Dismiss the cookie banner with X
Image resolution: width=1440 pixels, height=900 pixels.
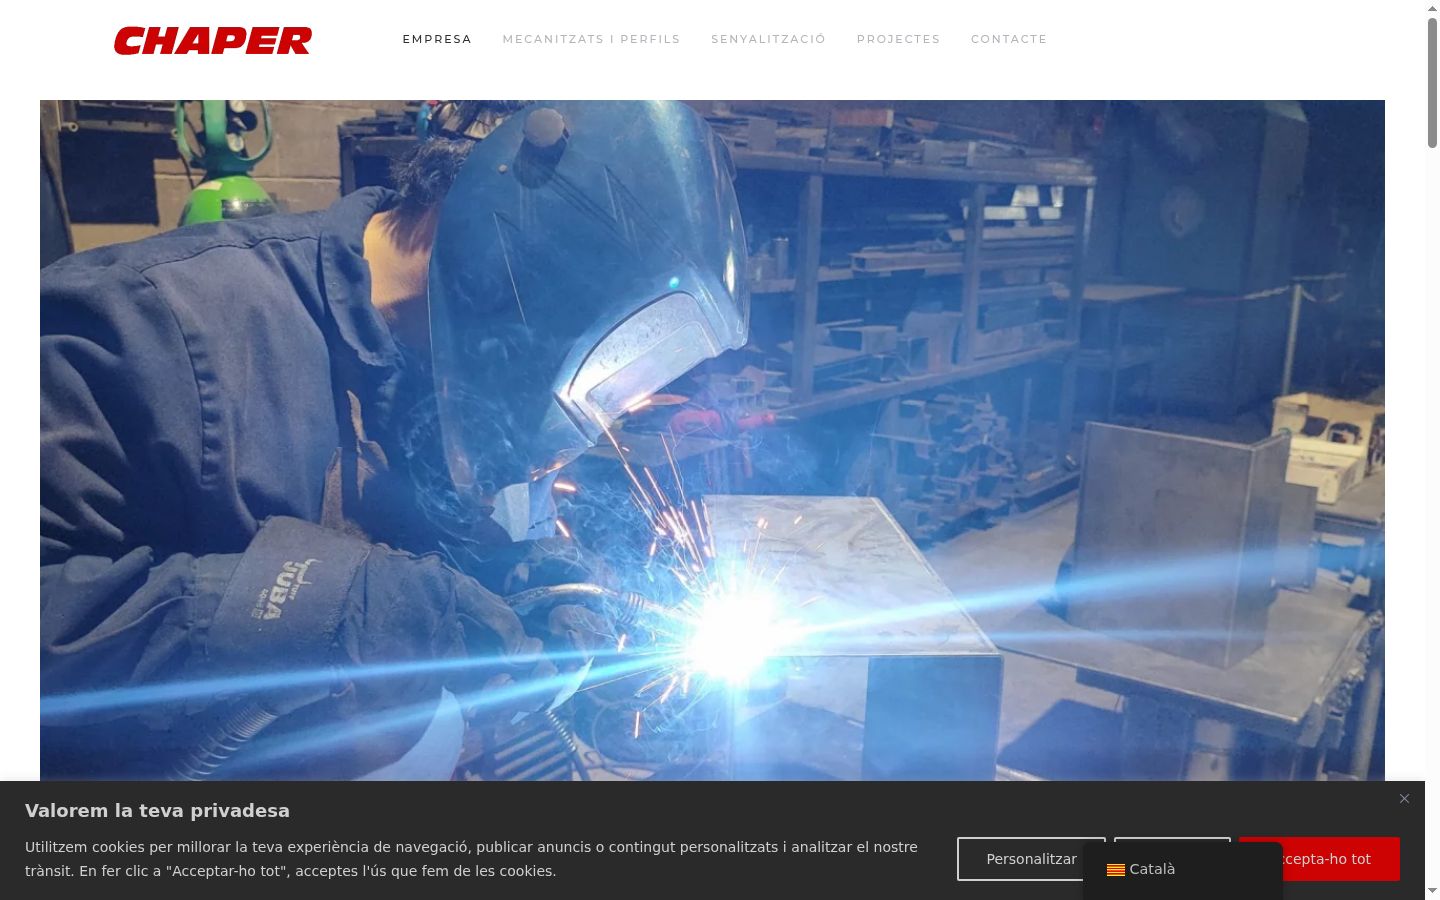(x=1404, y=798)
